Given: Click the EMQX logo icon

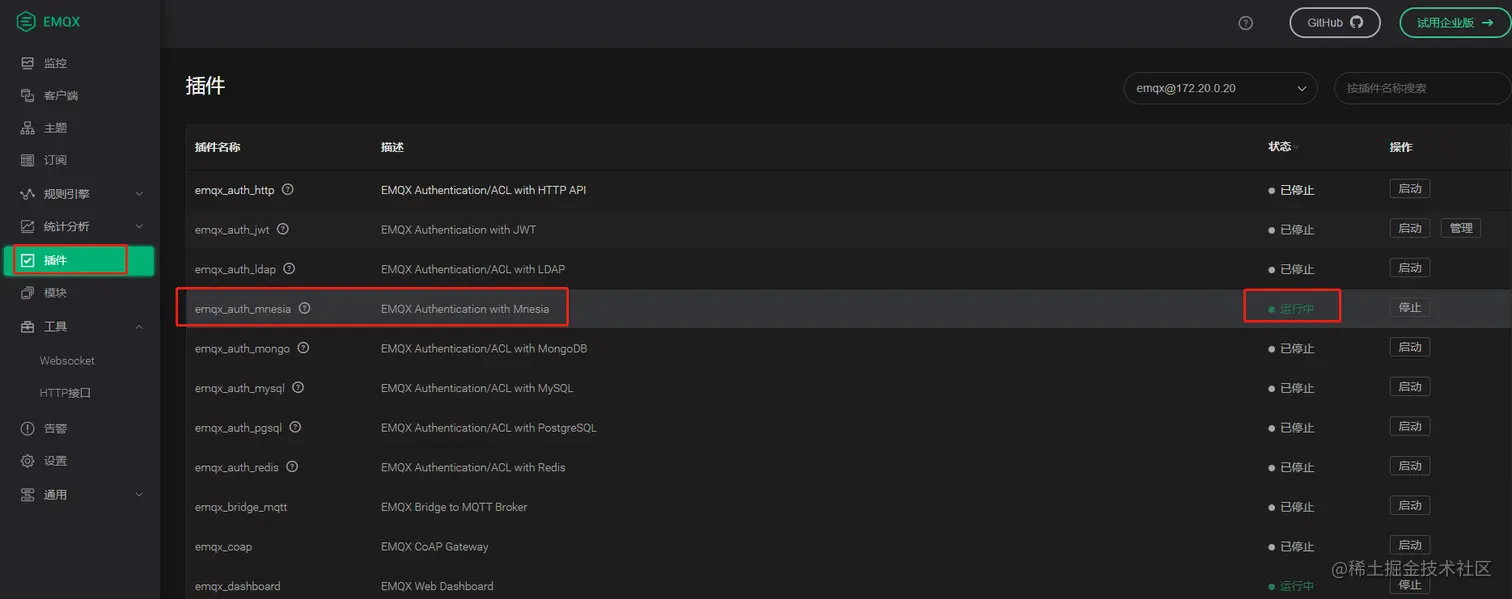Looking at the screenshot, I should [x=26, y=22].
